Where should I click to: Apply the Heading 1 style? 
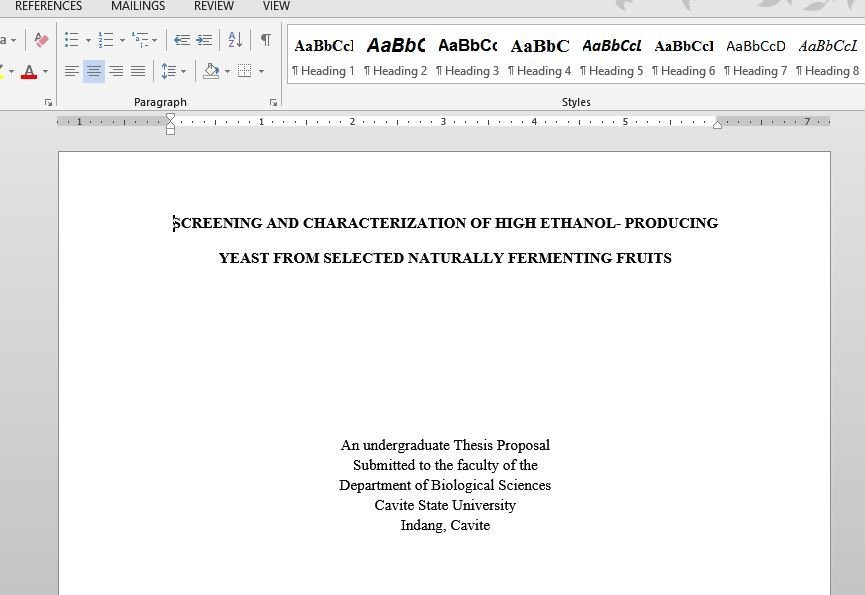click(323, 57)
